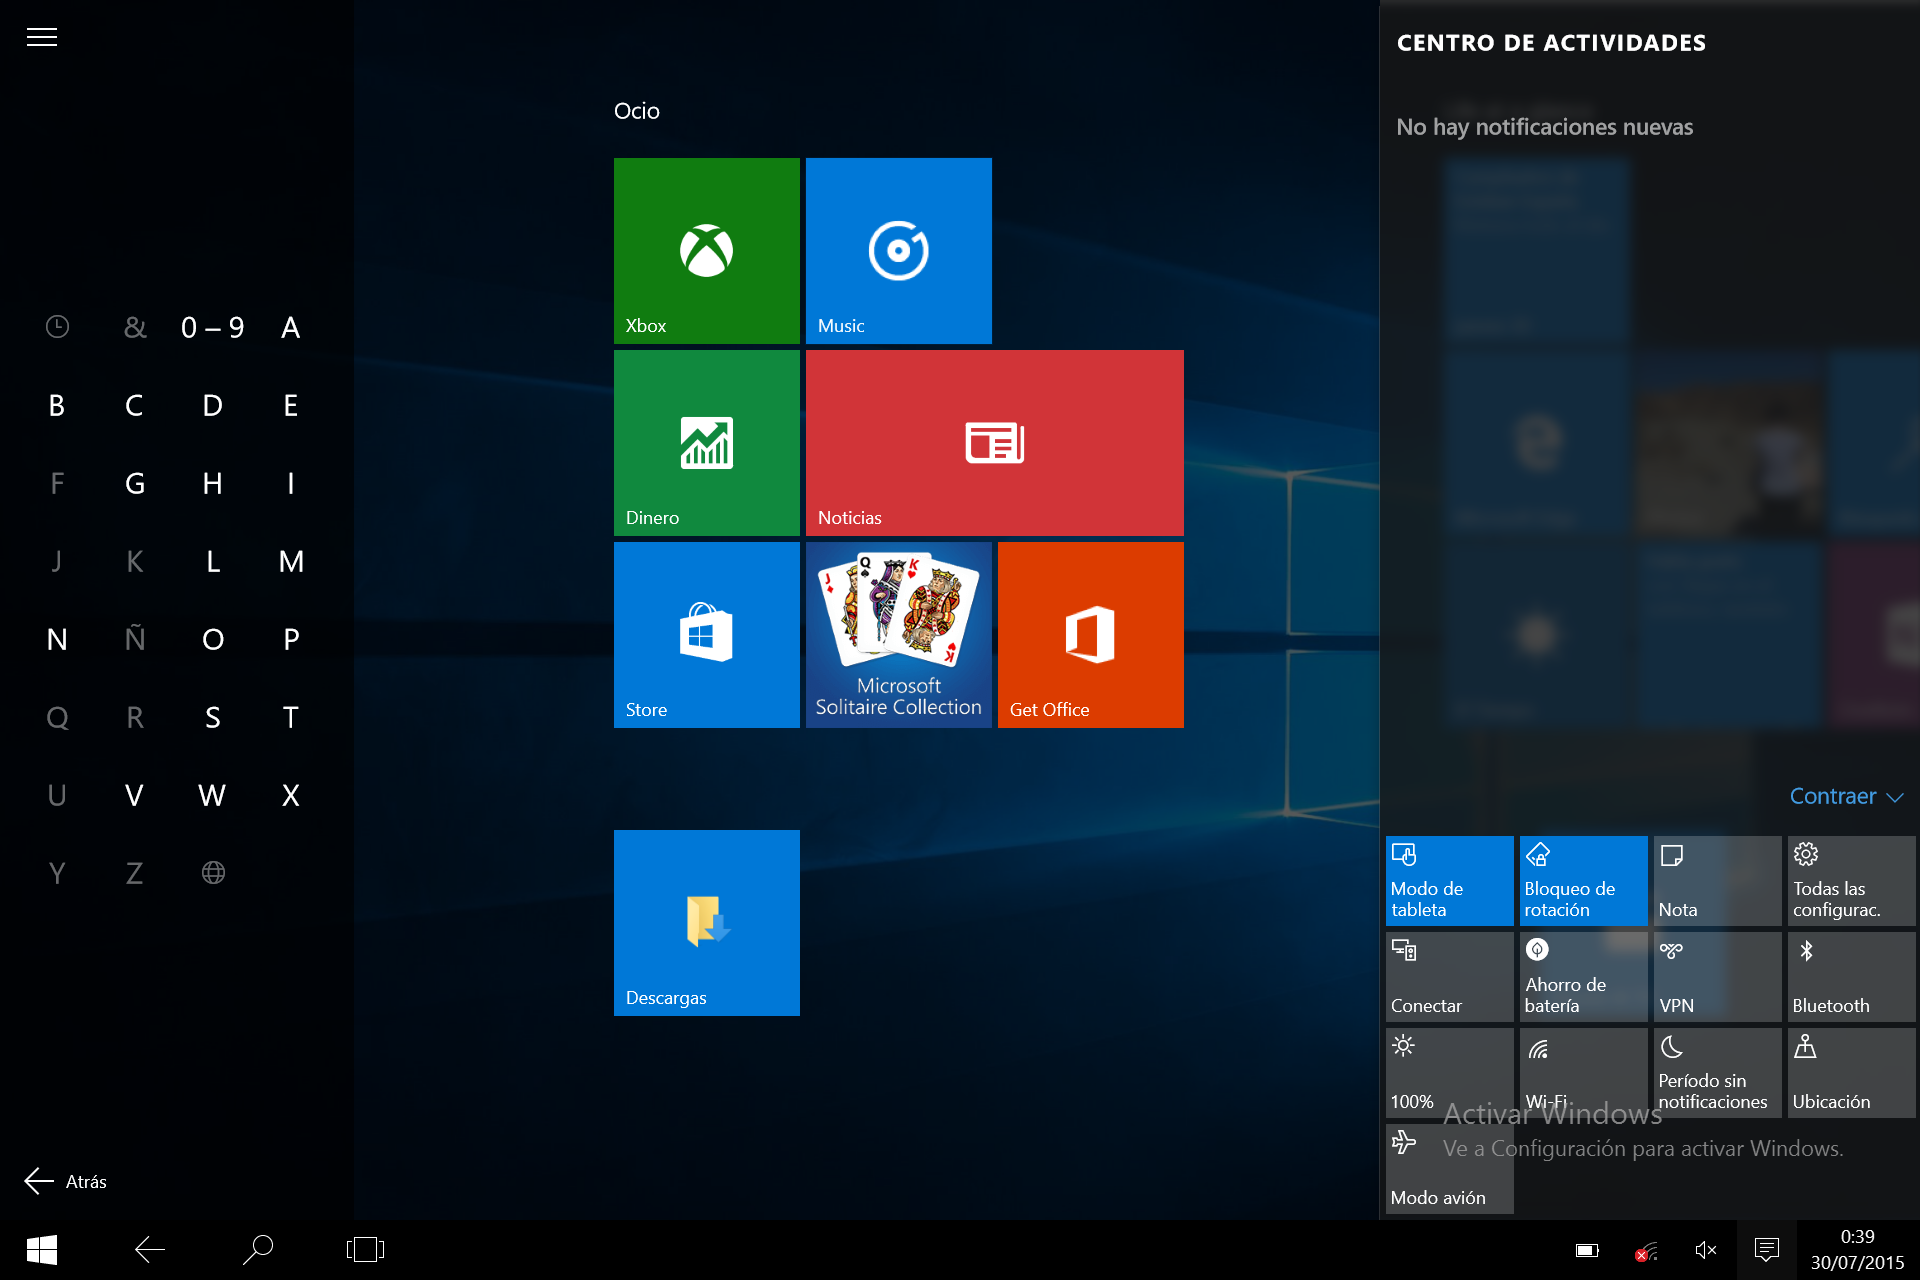Go back using Atrás

pyautogui.click(x=66, y=1181)
